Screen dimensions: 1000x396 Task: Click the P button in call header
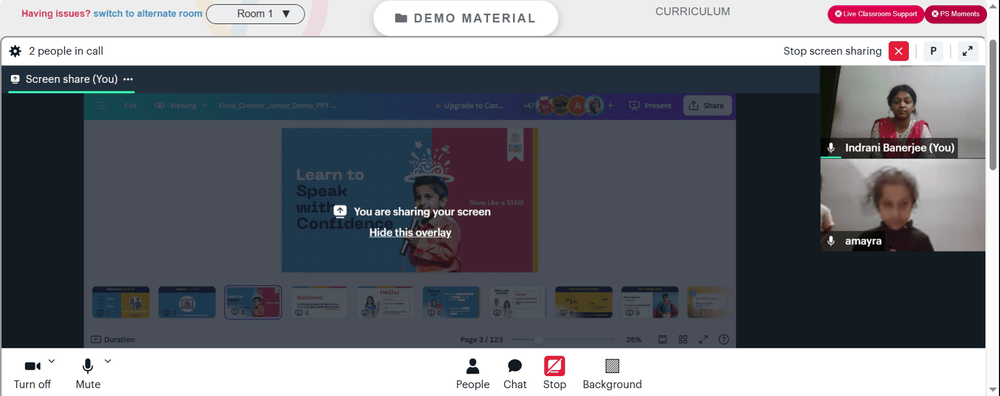pos(933,52)
